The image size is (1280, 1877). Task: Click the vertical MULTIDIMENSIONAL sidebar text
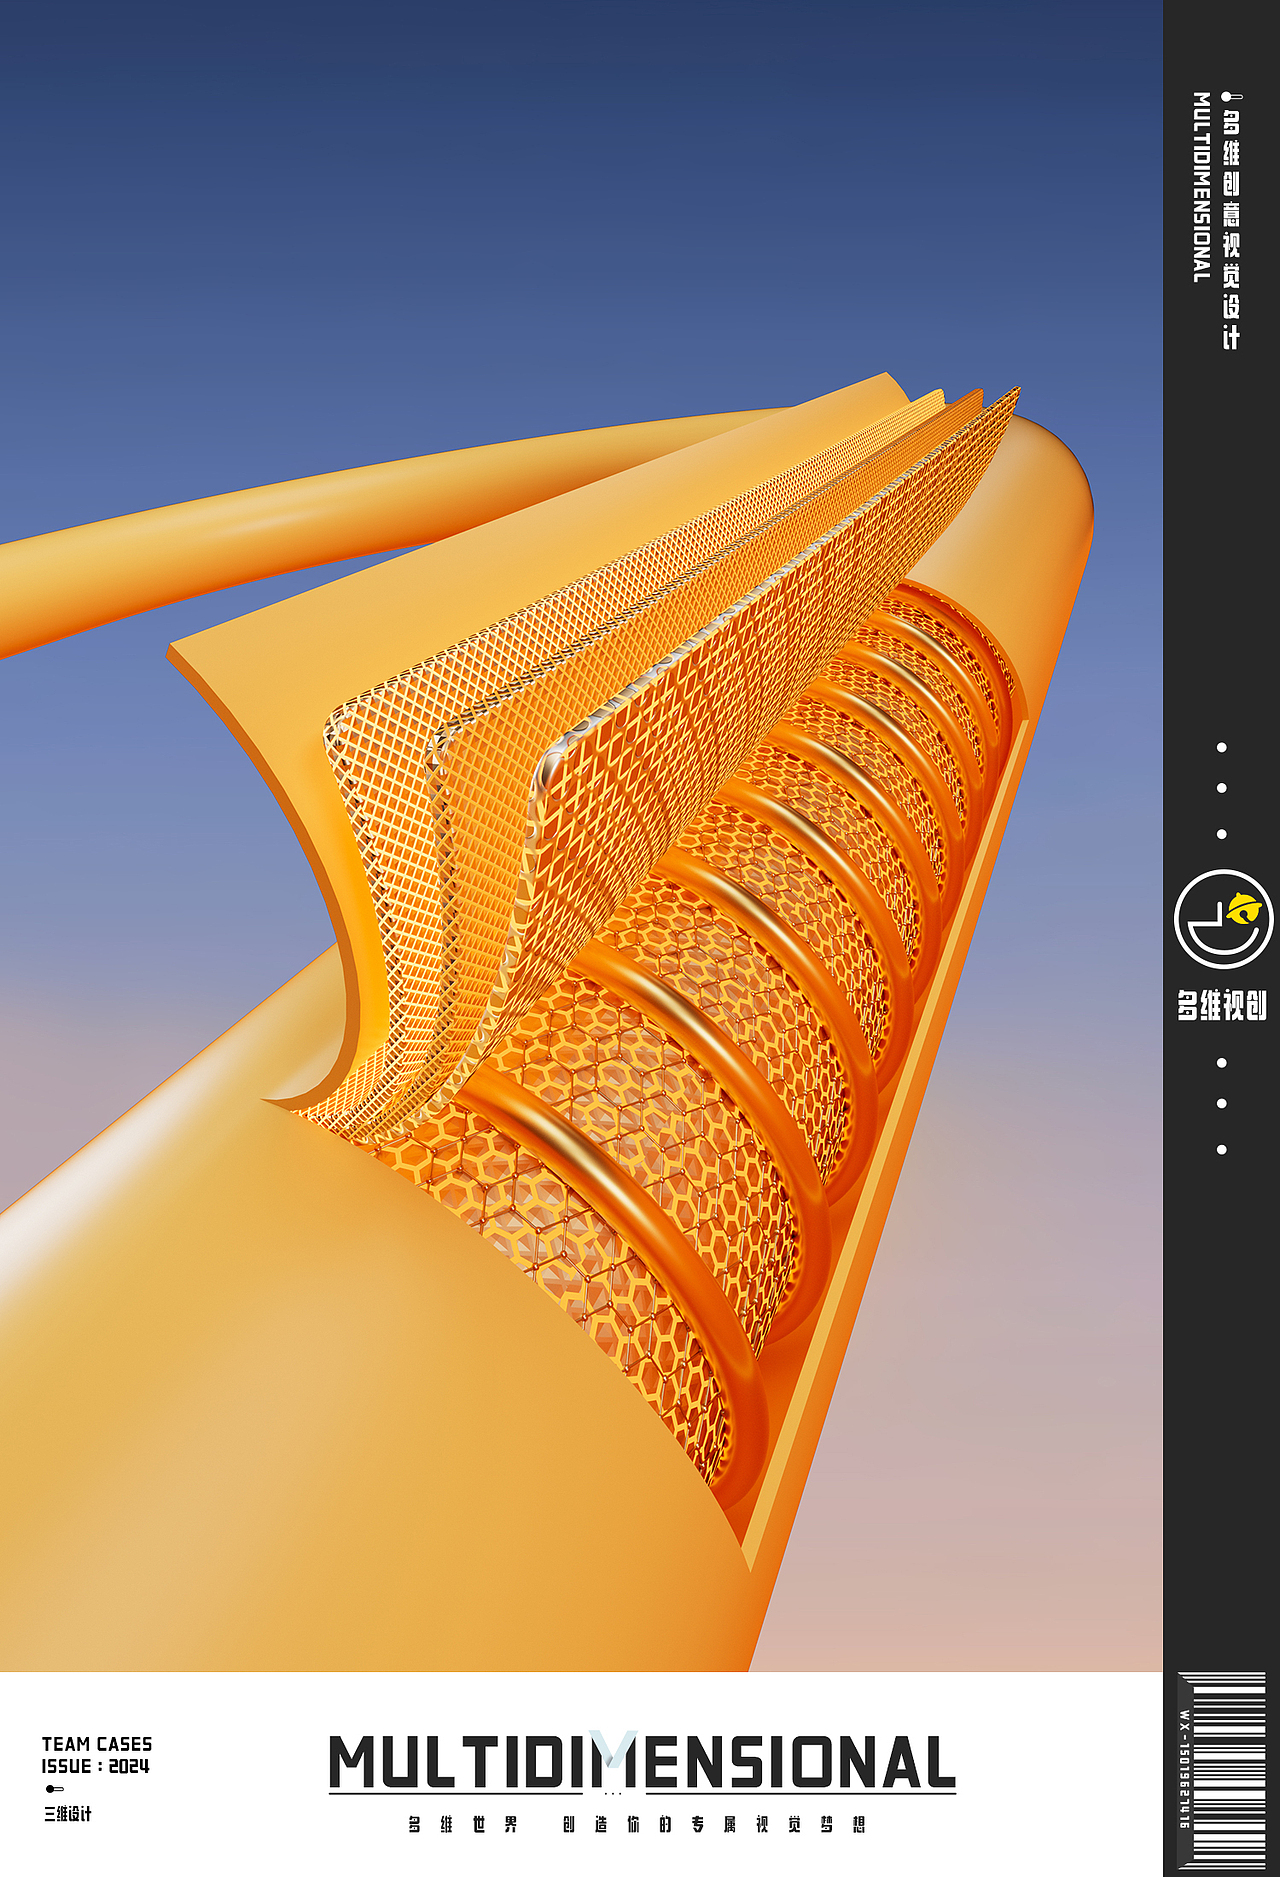[x=1201, y=187]
